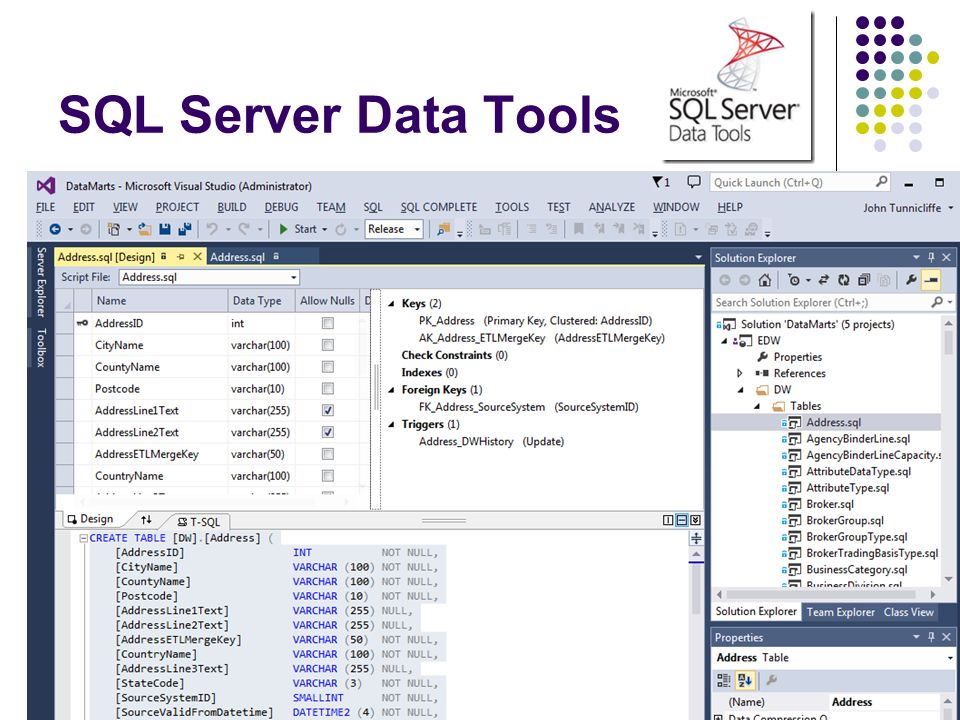The height and width of the screenshot is (720, 960).
Task: Switch to Team Explorer tab
Action: tap(840, 612)
